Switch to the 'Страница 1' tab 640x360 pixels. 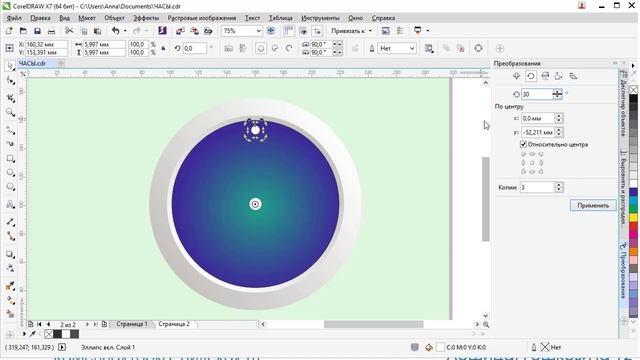point(131,324)
